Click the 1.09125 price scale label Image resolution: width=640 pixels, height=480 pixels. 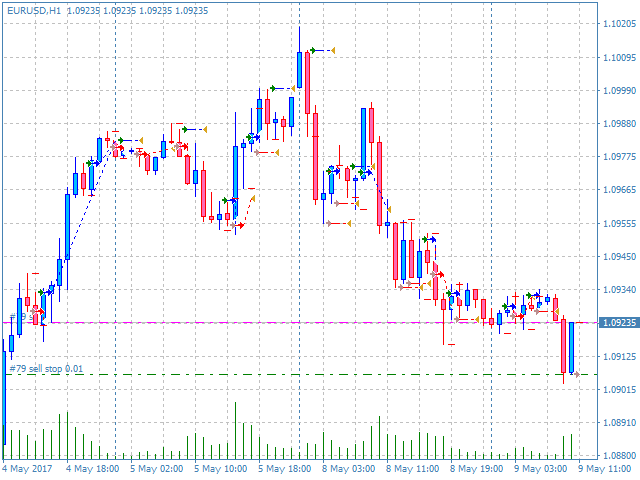point(619,356)
